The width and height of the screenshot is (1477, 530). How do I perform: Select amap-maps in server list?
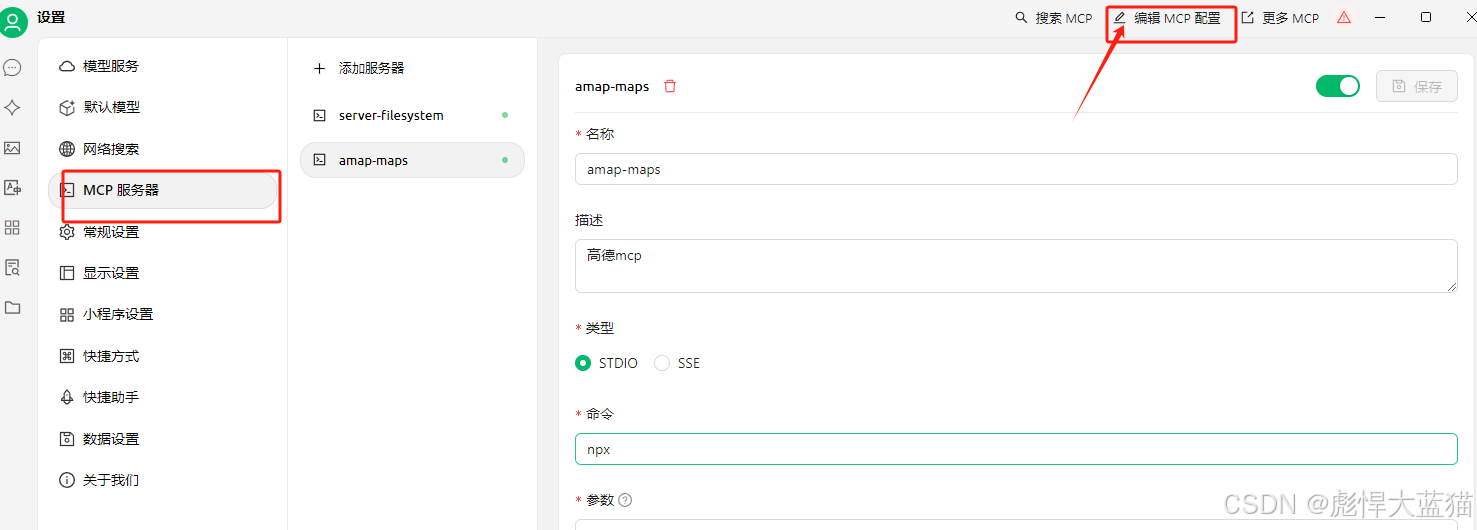pyautogui.click(x=412, y=160)
